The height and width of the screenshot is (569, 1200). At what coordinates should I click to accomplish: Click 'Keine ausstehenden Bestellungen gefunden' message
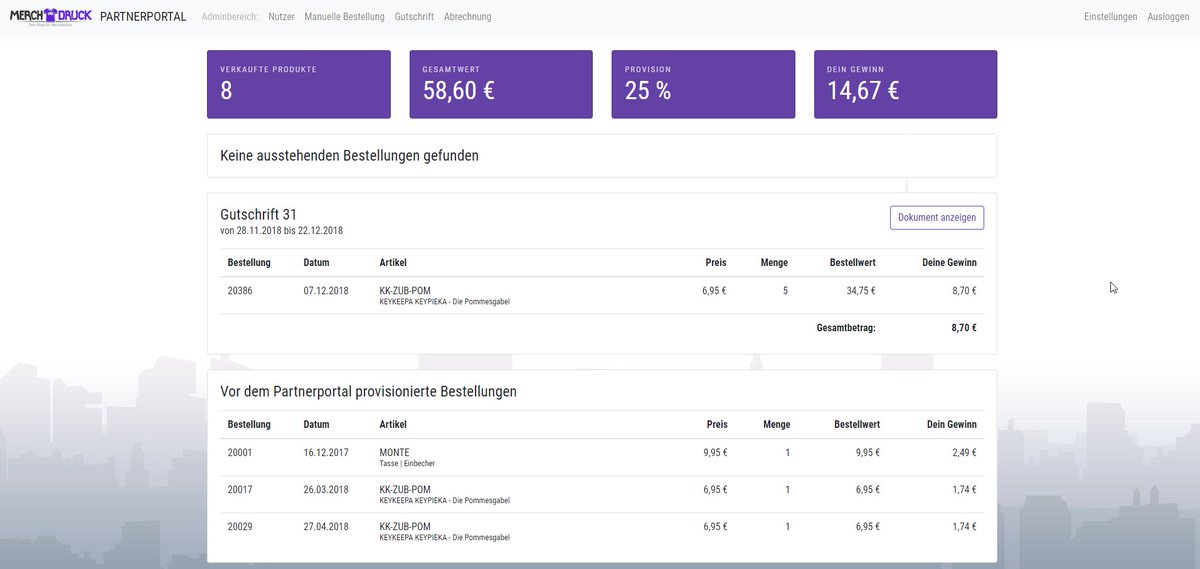click(349, 156)
